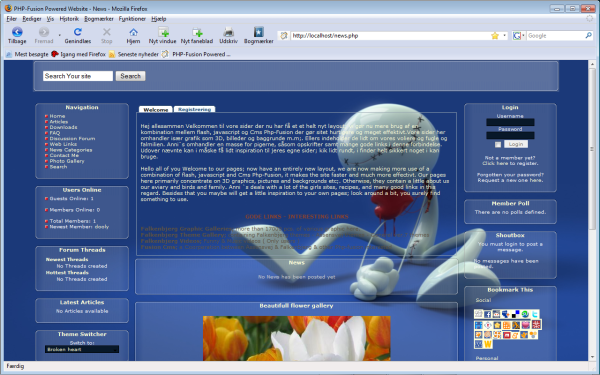Screen dimensions: 600x375
Task: Click the Login button
Action: pos(515,144)
